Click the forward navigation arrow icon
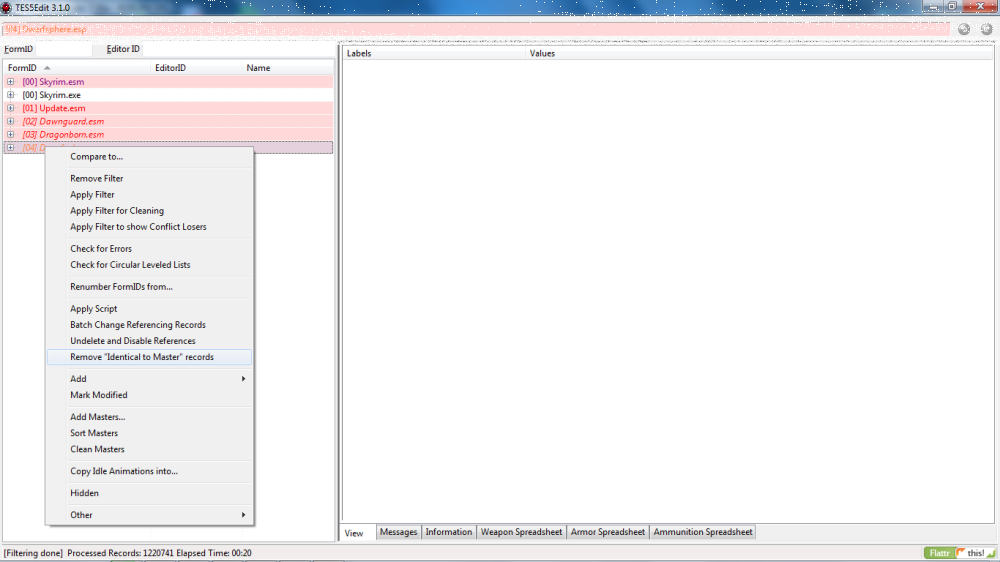This screenshot has width=1000, height=562. coord(986,29)
